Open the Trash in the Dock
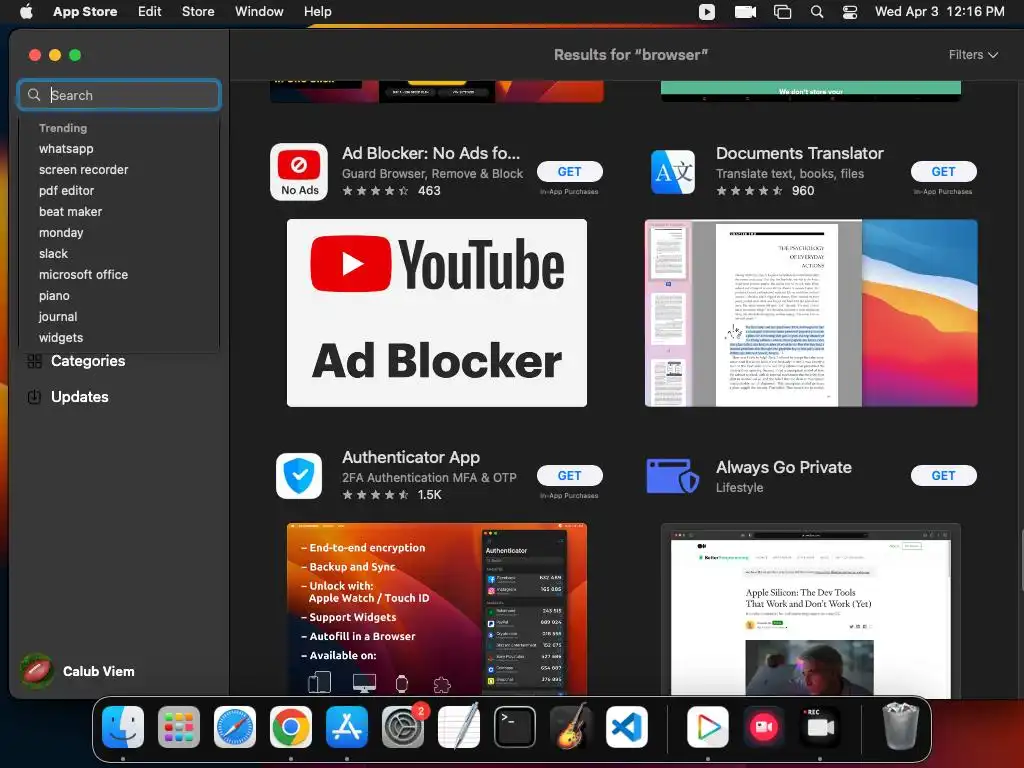The height and width of the screenshot is (768, 1024). [x=901, y=726]
